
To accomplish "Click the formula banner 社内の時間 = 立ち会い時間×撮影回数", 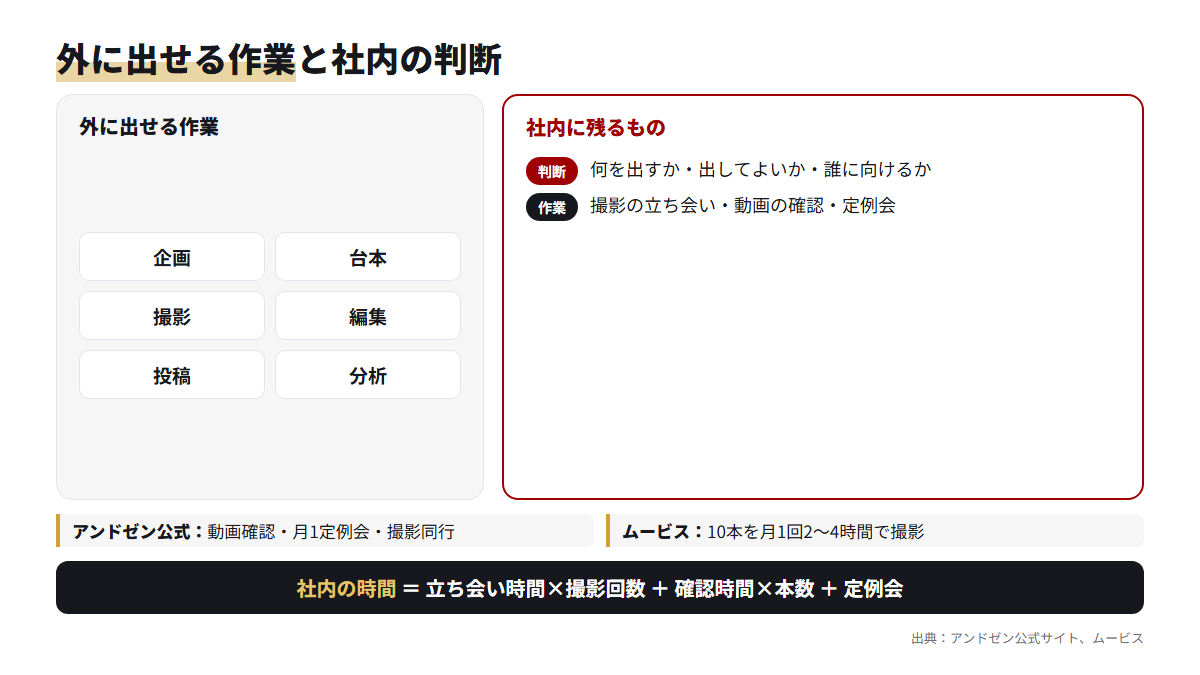I will (600, 588).
